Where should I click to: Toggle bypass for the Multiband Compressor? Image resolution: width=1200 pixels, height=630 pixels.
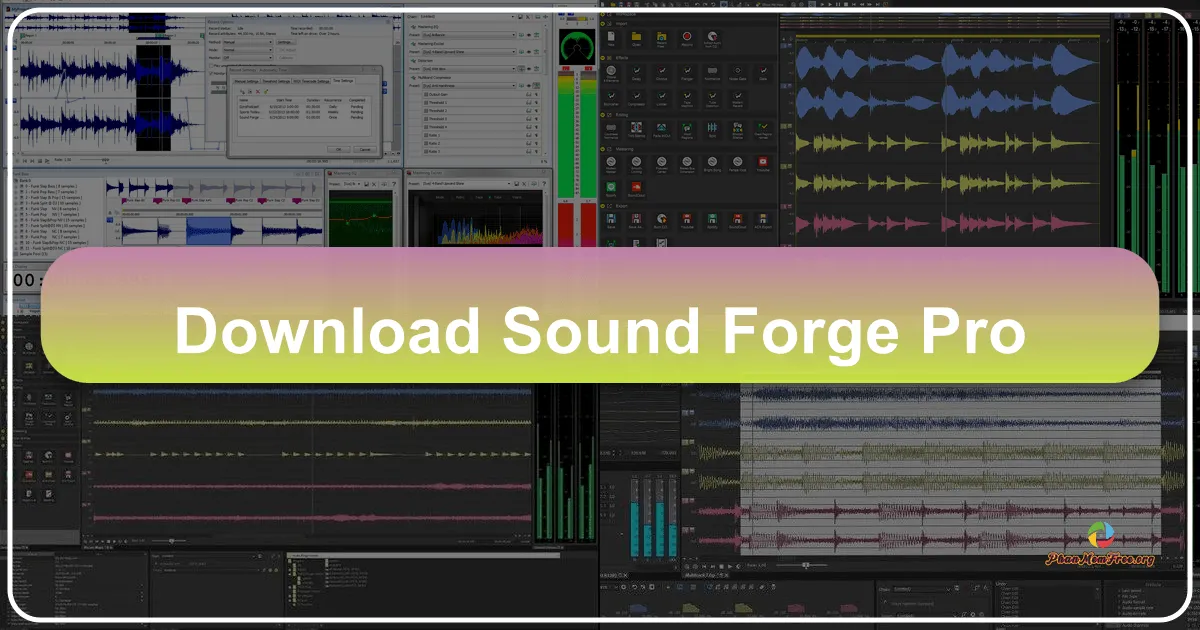(x=529, y=85)
